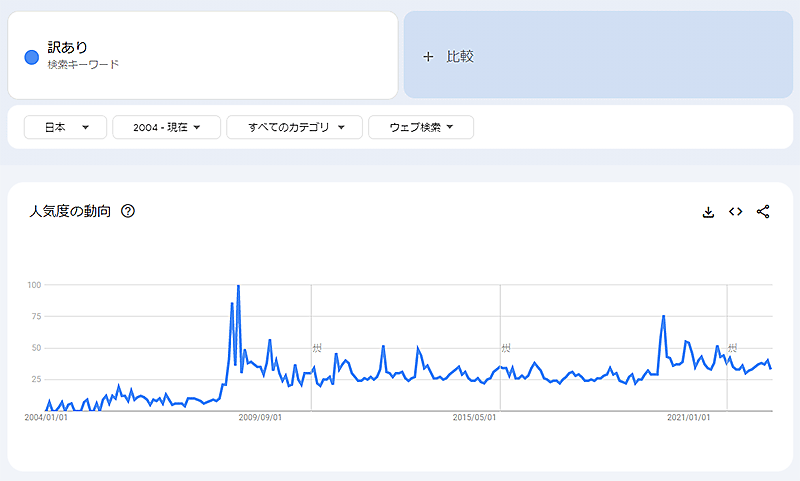
Task: Click the middle note marker on chart
Action: coord(506,348)
